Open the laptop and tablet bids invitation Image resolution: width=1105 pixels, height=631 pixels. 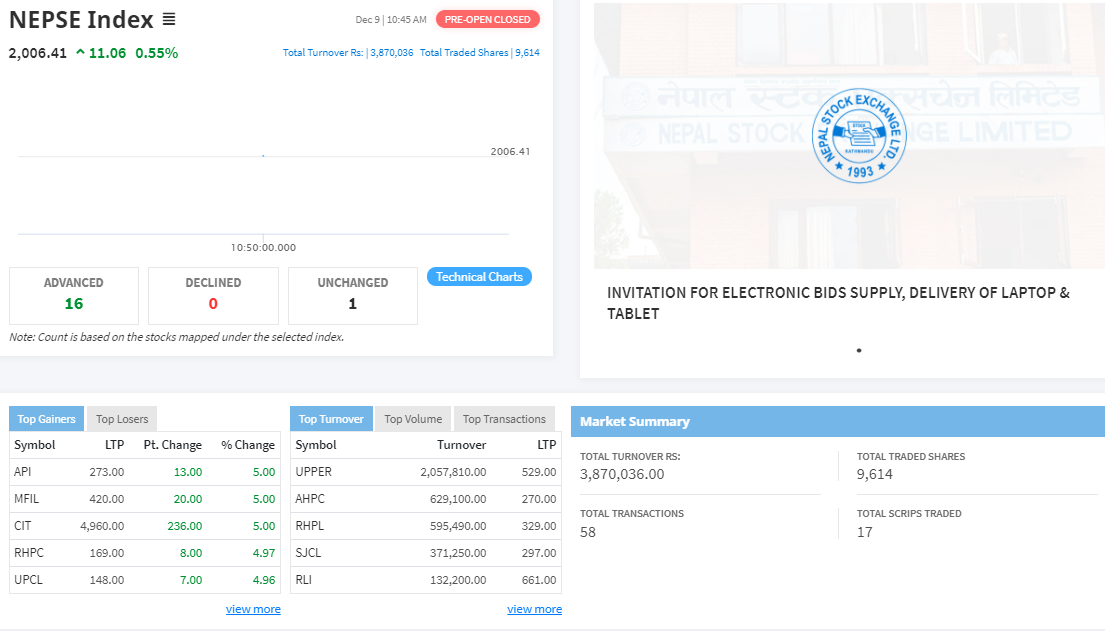pos(839,303)
